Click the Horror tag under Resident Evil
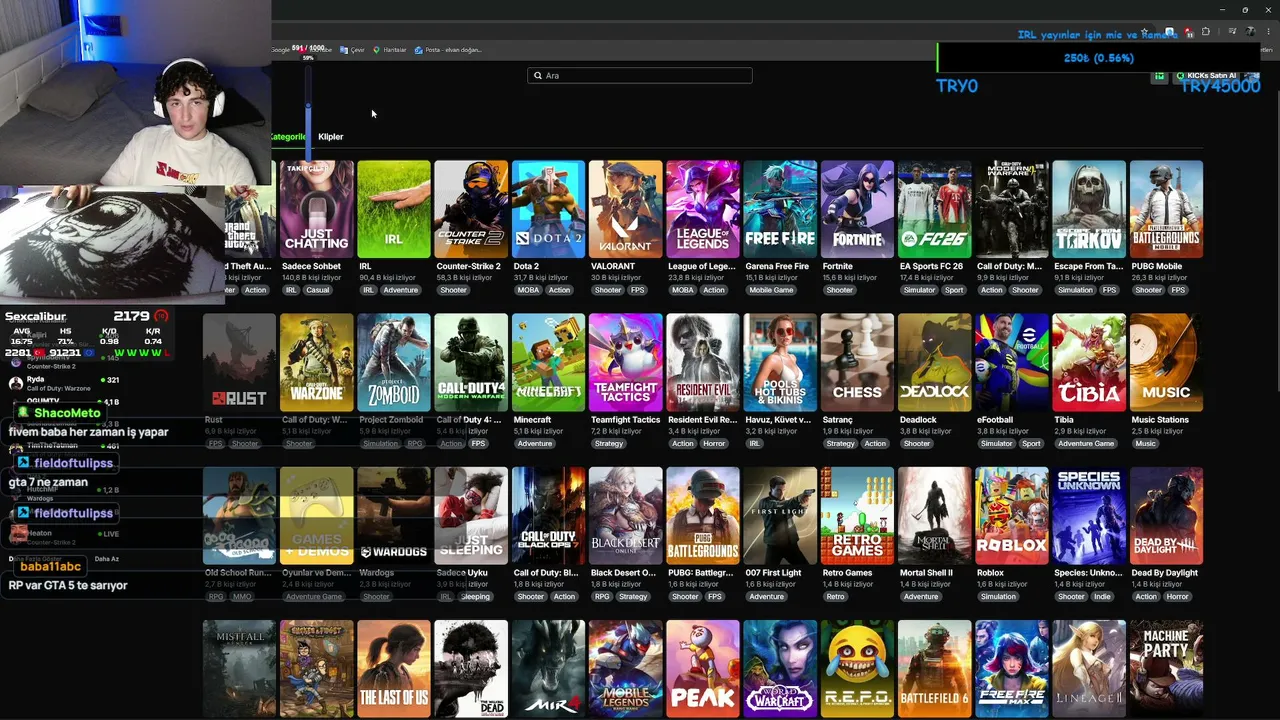The height and width of the screenshot is (720, 1280). 714,443
